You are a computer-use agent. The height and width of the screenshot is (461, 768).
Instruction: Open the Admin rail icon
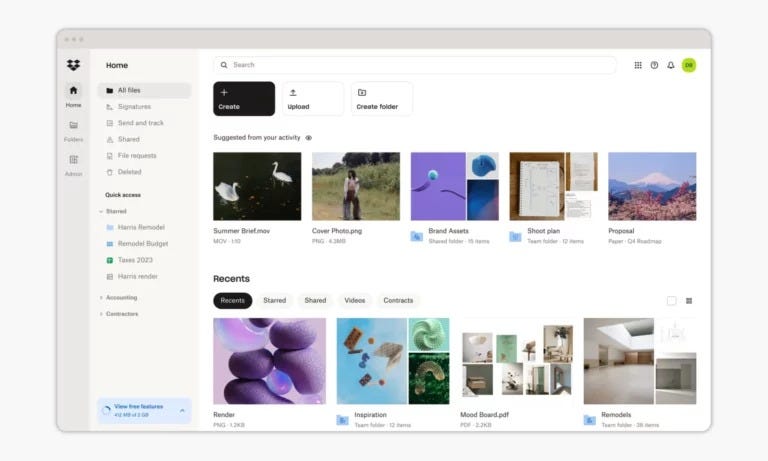click(73, 160)
